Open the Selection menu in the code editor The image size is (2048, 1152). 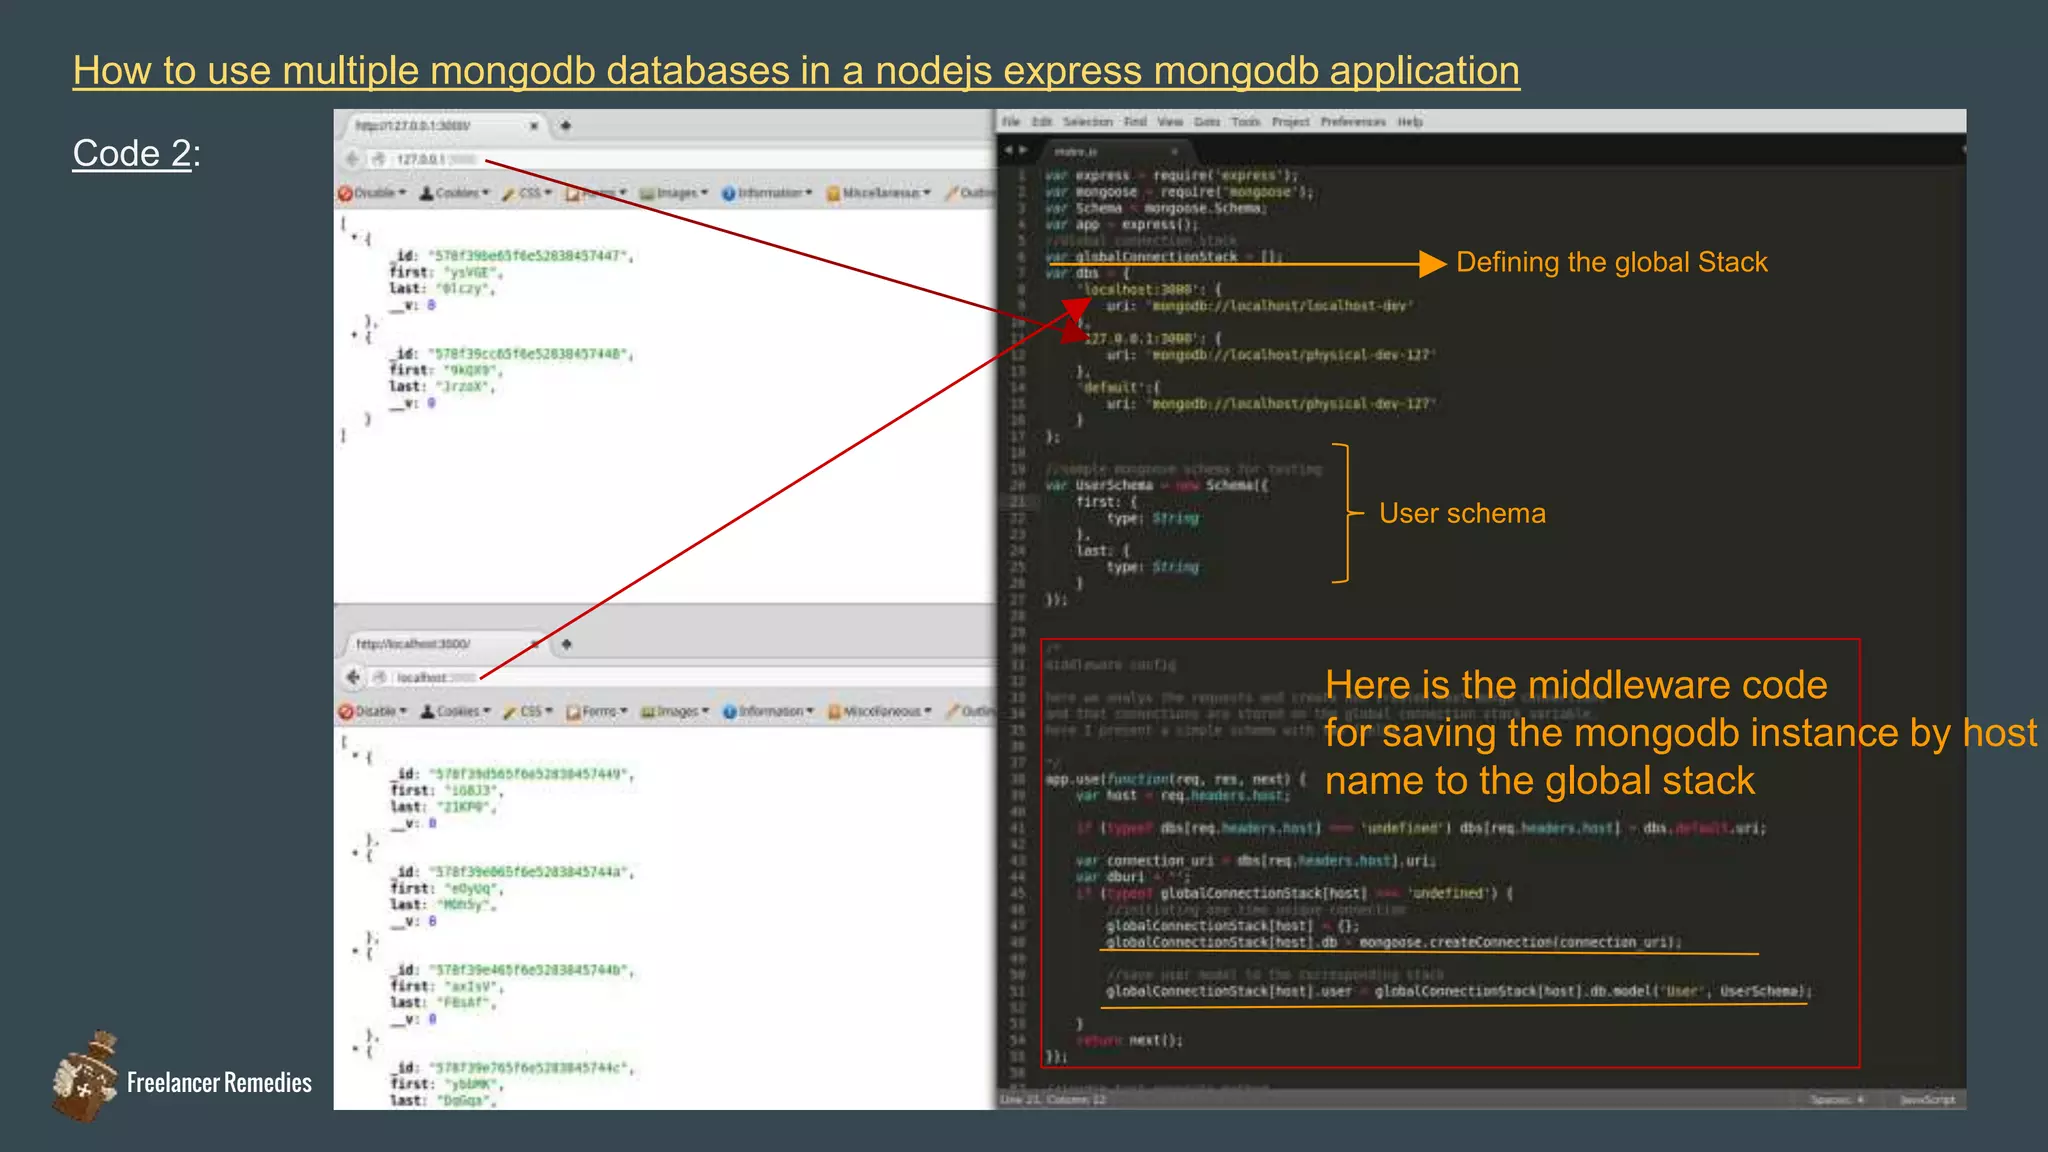click(x=1088, y=122)
